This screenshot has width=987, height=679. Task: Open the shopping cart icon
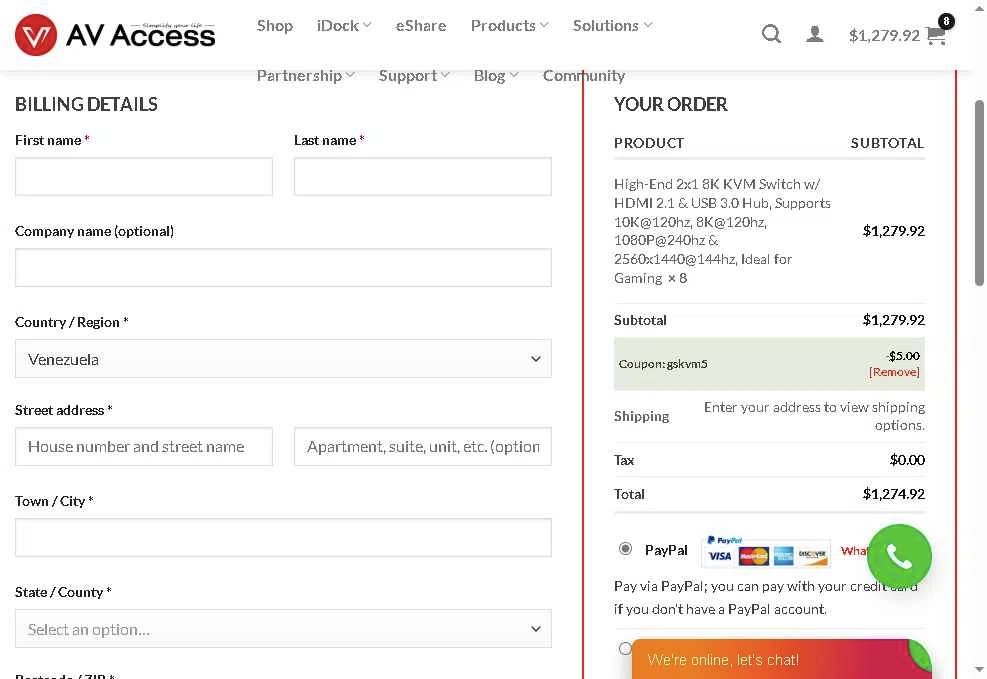[x=937, y=35]
